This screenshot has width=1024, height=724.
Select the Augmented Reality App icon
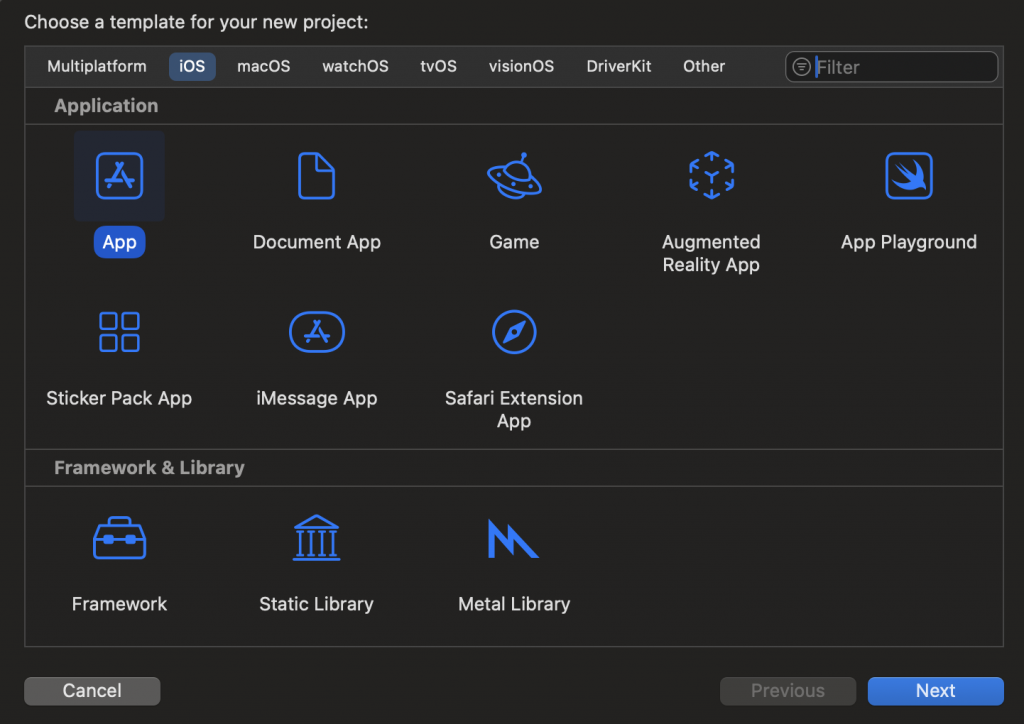click(711, 176)
